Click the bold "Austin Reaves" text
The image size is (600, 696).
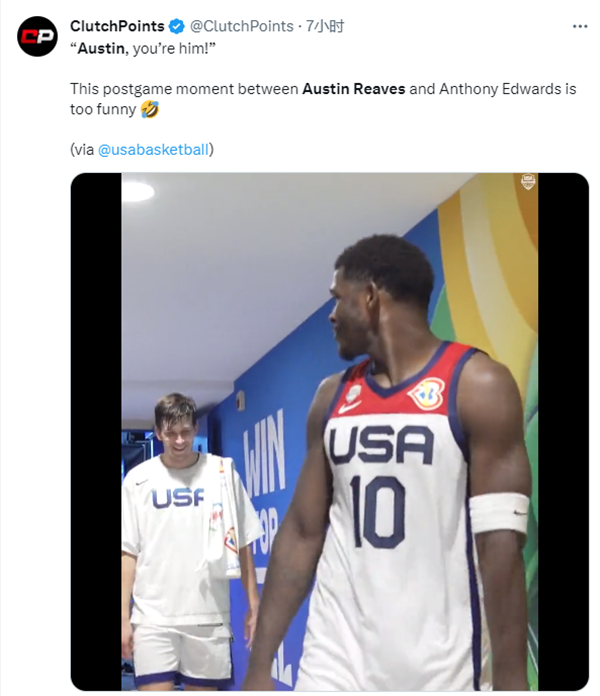[x=353, y=89]
